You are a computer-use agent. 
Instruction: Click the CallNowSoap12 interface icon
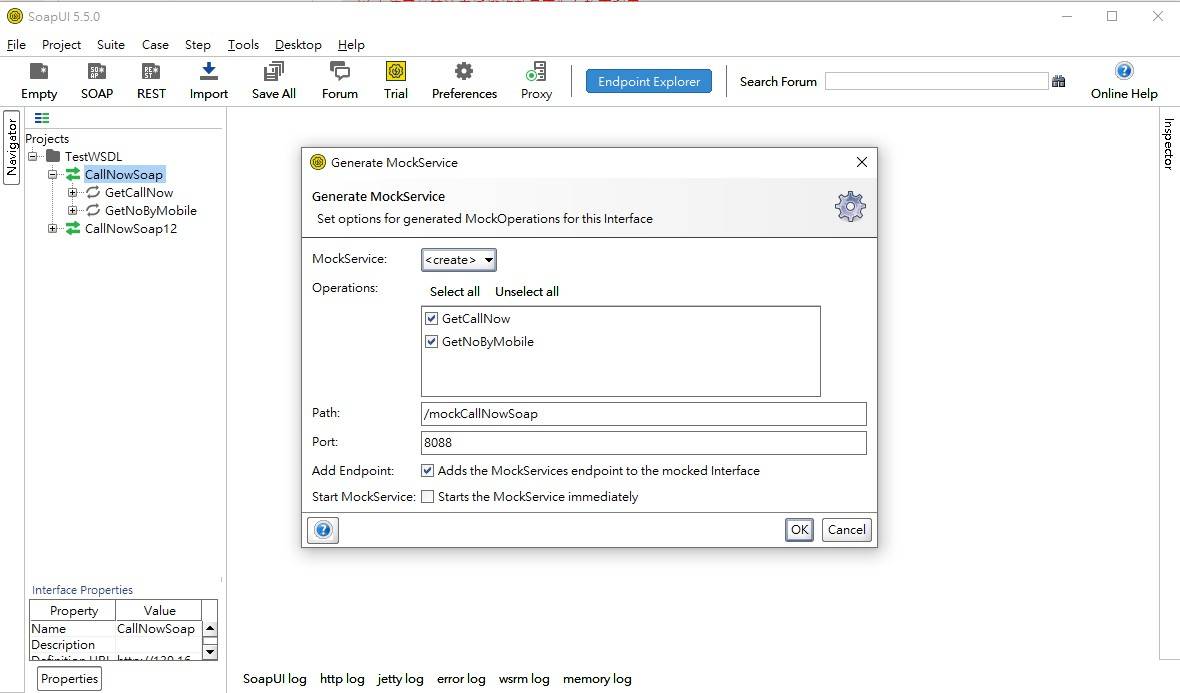73,229
